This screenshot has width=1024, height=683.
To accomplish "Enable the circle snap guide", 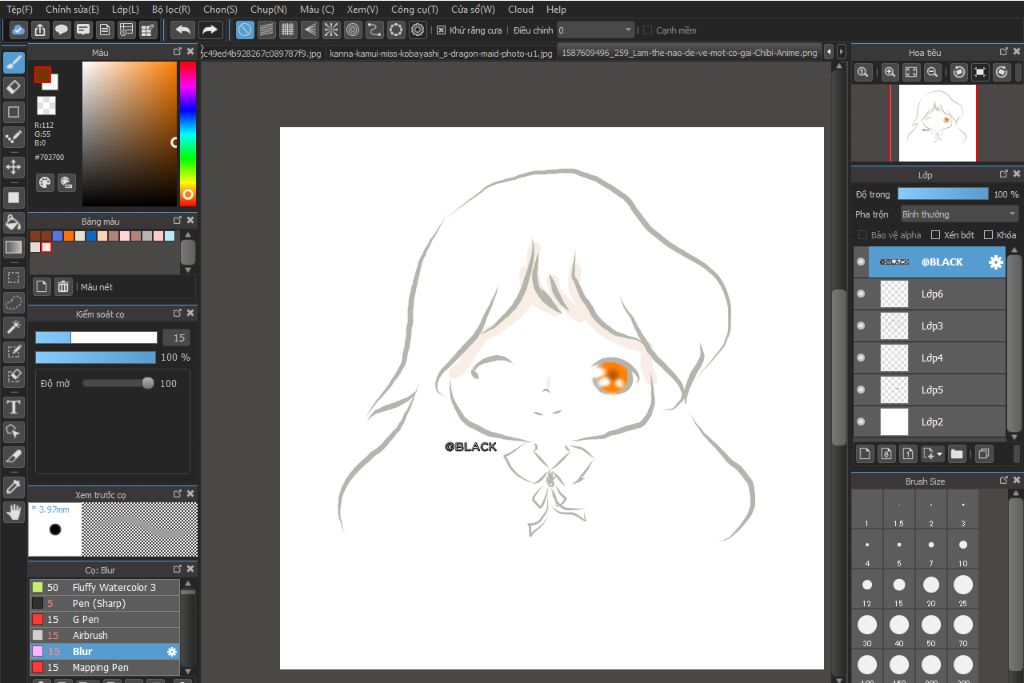I will (353, 30).
